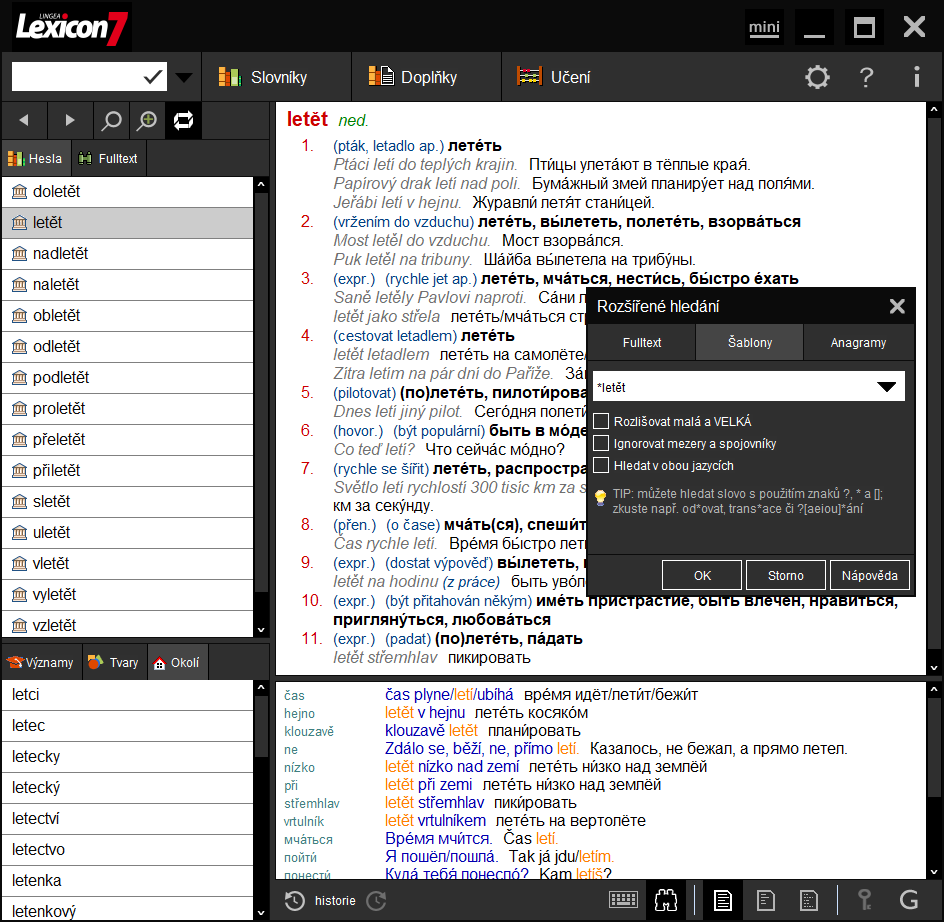
Task: Toggle the swap language direction icon
Action: point(183,120)
